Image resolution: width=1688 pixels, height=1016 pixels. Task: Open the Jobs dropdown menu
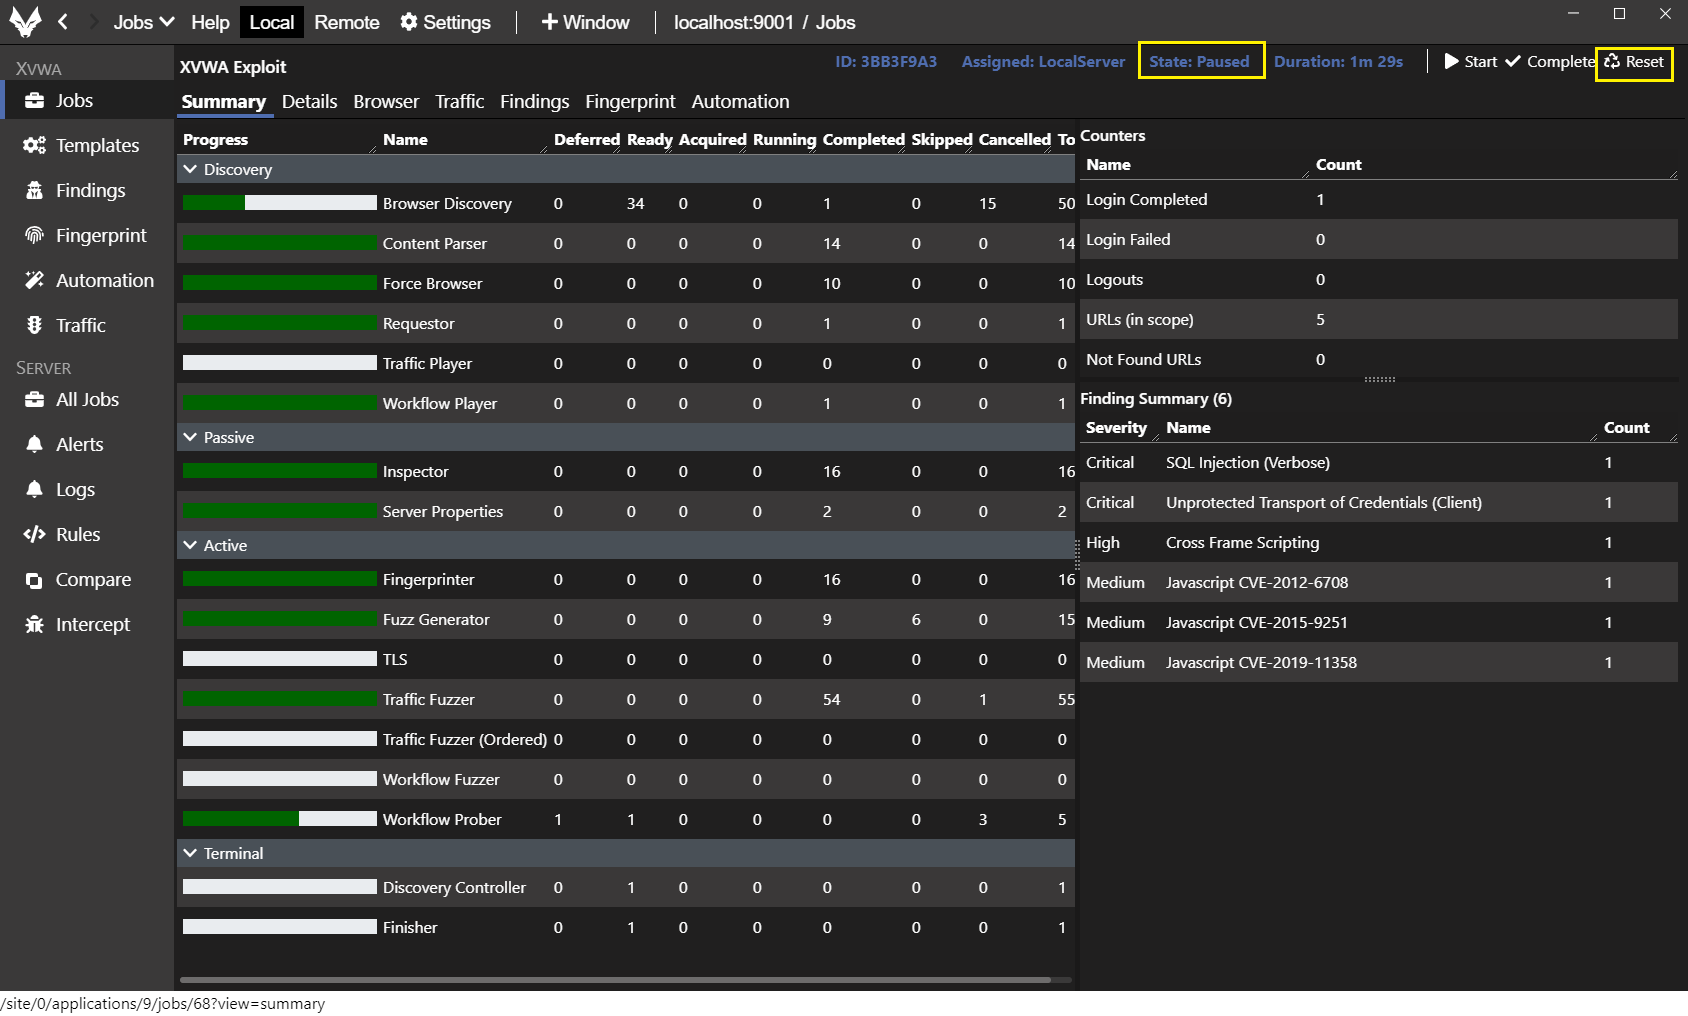[x=143, y=22]
